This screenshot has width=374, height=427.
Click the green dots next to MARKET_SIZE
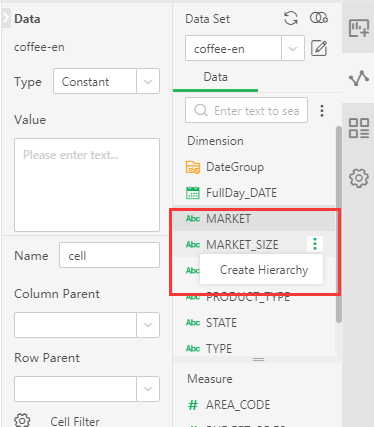click(x=315, y=244)
